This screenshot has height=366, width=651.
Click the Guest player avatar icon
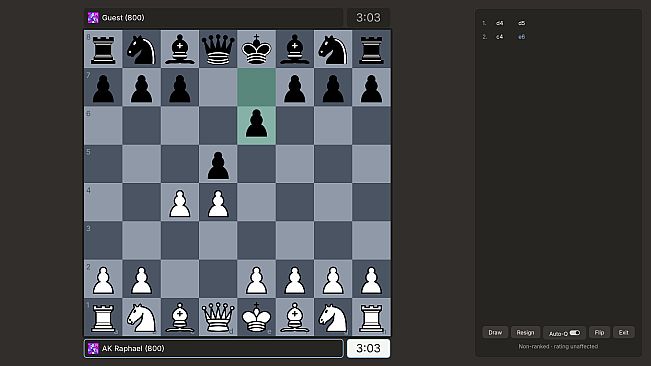pos(93,17)
